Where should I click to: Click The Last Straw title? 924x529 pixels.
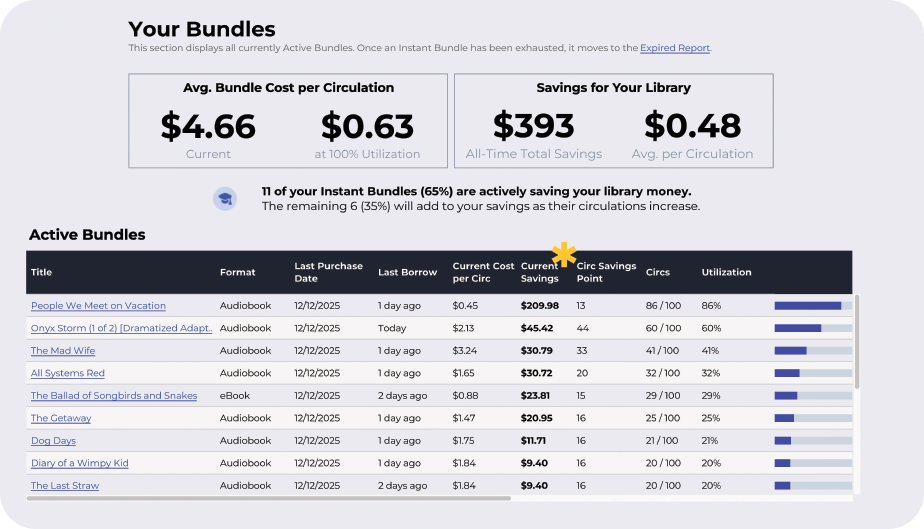coord(64,486)
